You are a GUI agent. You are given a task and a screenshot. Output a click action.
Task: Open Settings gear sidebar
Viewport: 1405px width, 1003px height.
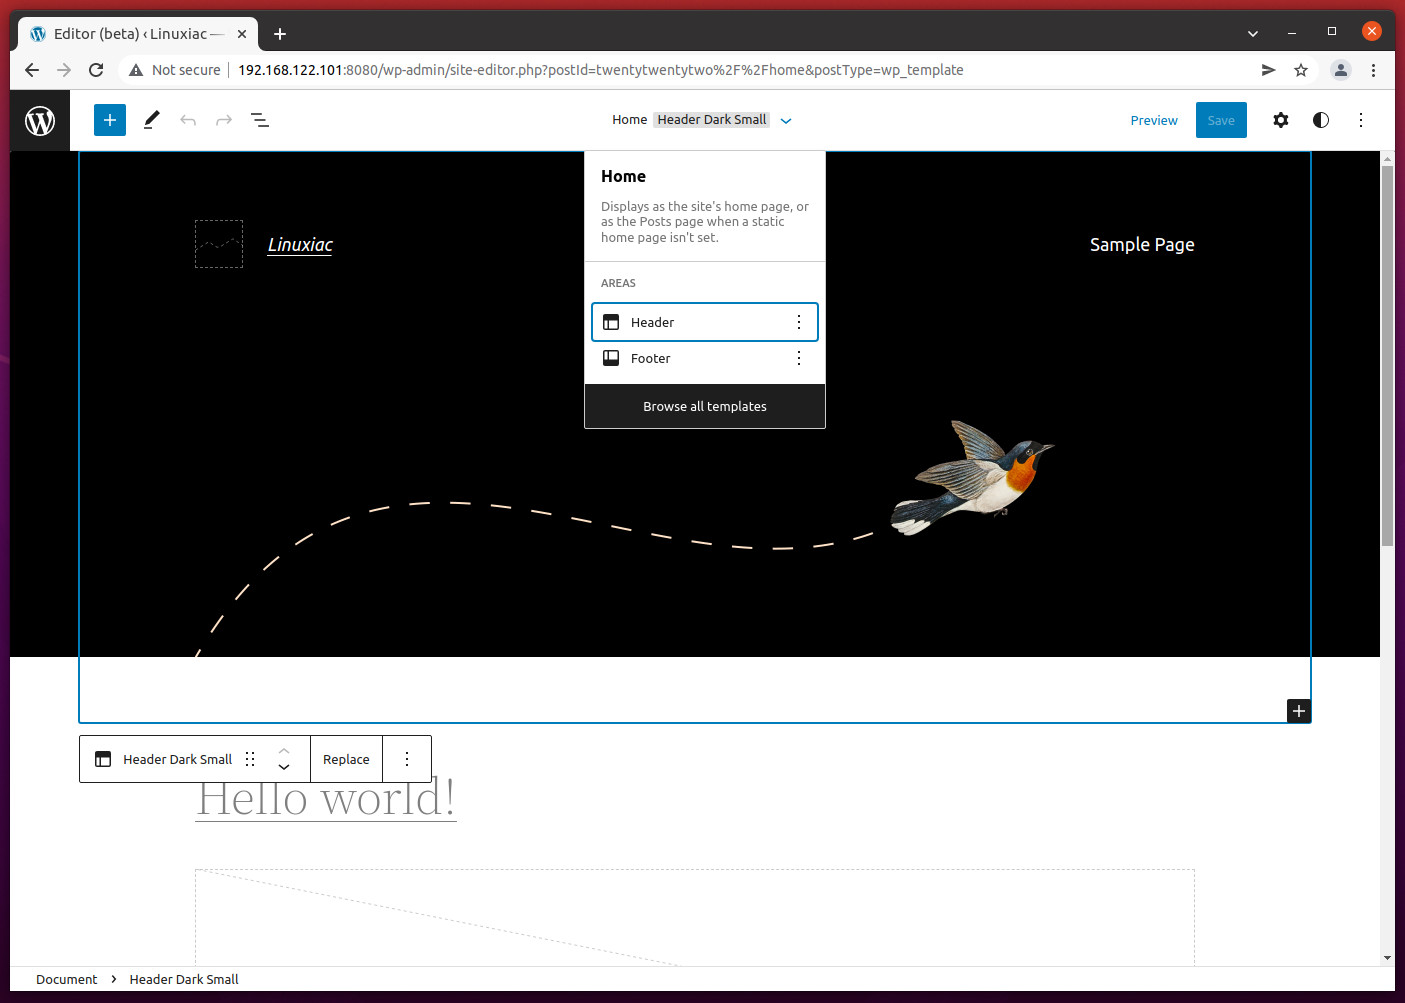(1281, 120)
